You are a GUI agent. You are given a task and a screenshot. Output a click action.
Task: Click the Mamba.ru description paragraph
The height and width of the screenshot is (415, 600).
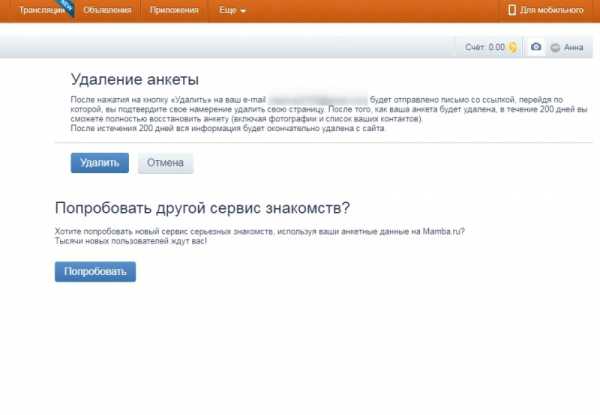point(260,236)
